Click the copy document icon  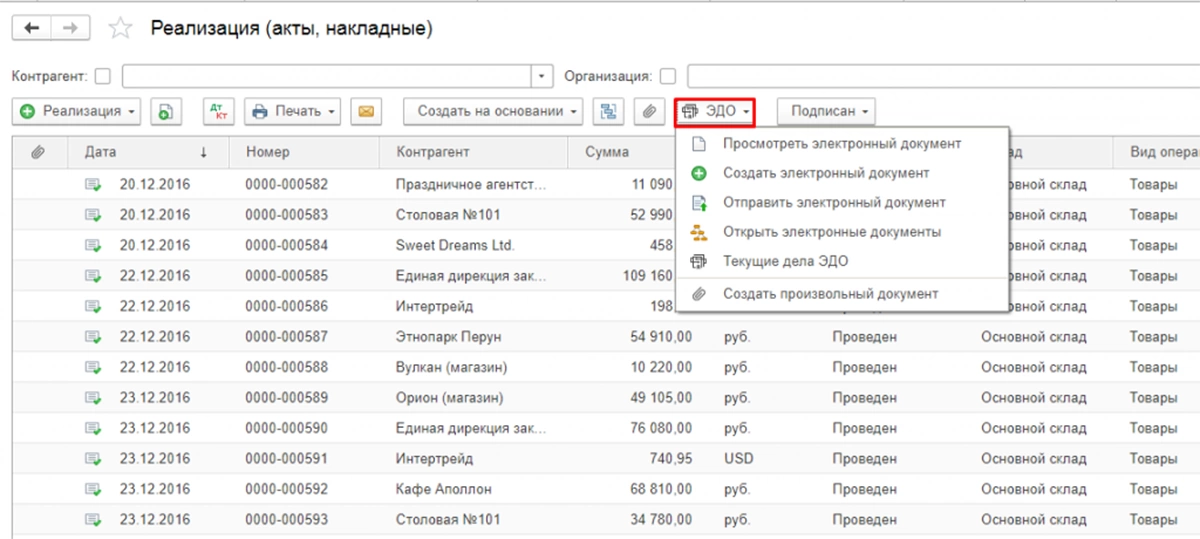point(166,112)
